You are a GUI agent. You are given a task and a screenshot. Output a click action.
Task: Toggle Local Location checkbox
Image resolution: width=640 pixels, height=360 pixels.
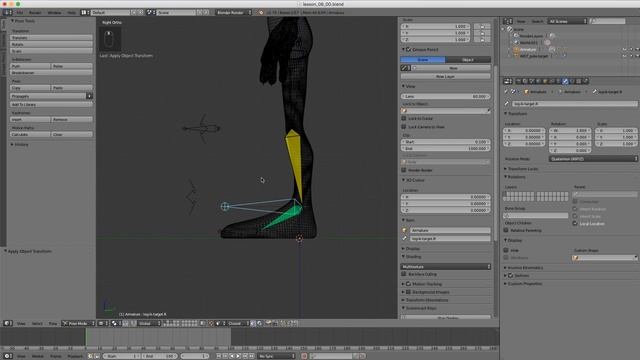click(x=575, y=224)
